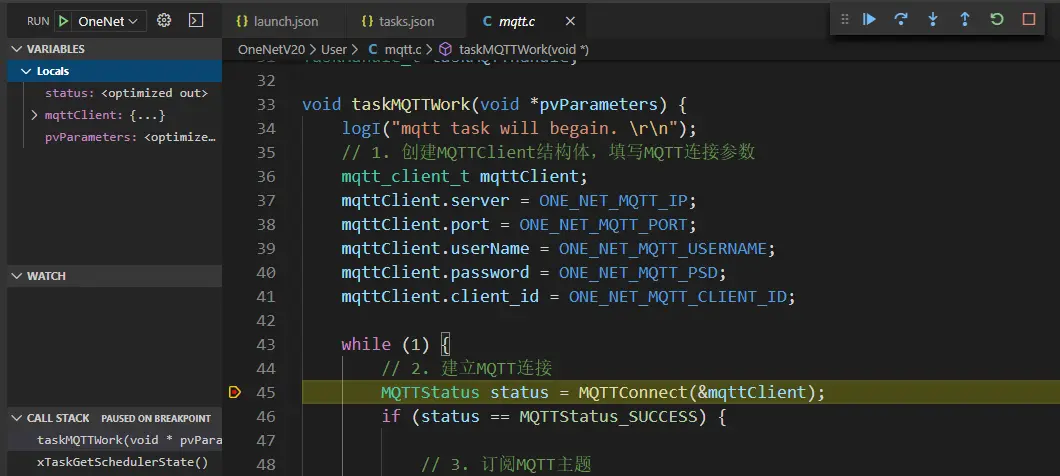Collapse the Locals scope

(x=26, y=71)
